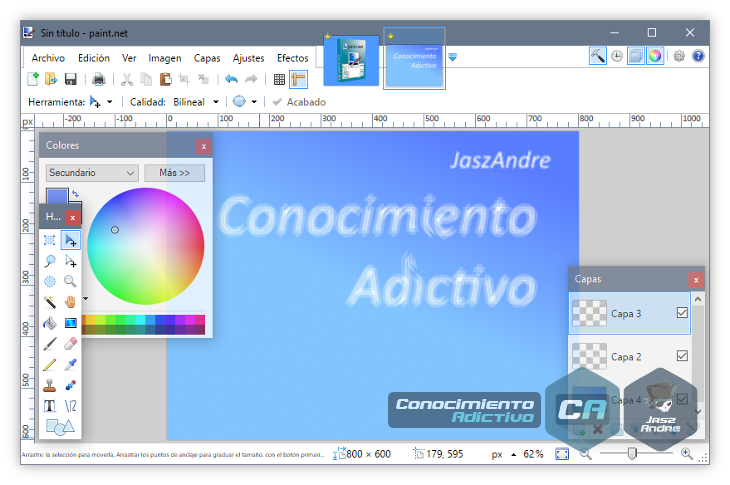Select the Pencil tool
The height and width of the screenshot is (485, 730).
click(x=50, y=364)
